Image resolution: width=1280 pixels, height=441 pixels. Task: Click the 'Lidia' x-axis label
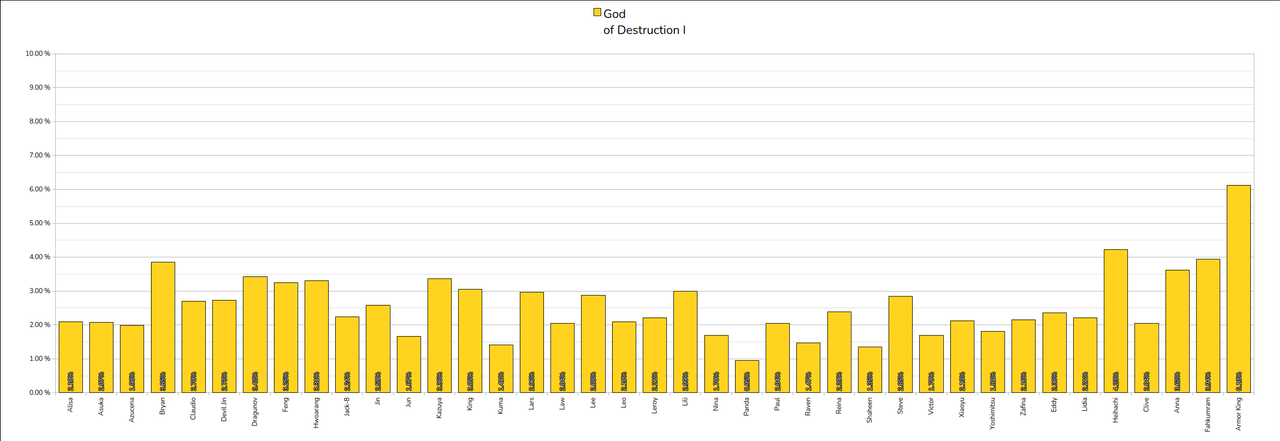click(1085, 404)
